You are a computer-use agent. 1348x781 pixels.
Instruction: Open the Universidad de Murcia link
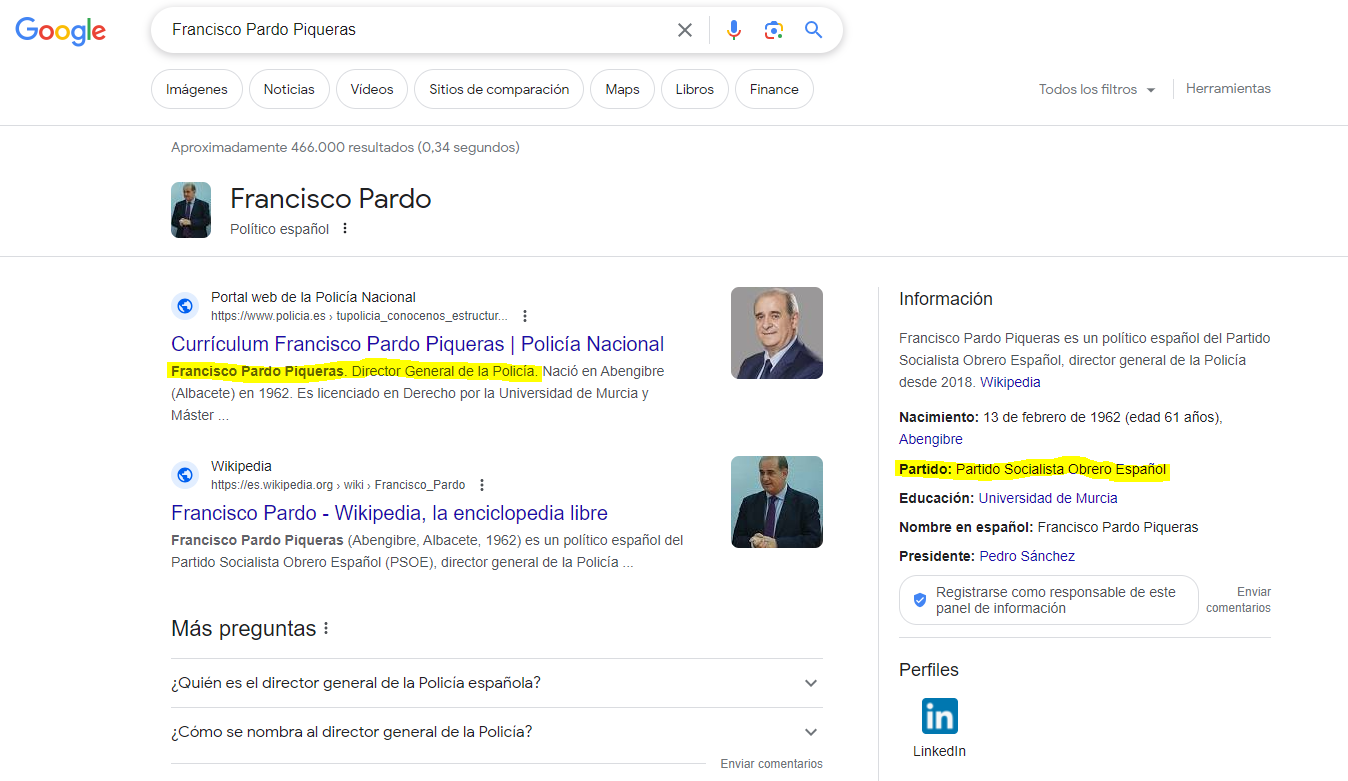coord(1048,498)
